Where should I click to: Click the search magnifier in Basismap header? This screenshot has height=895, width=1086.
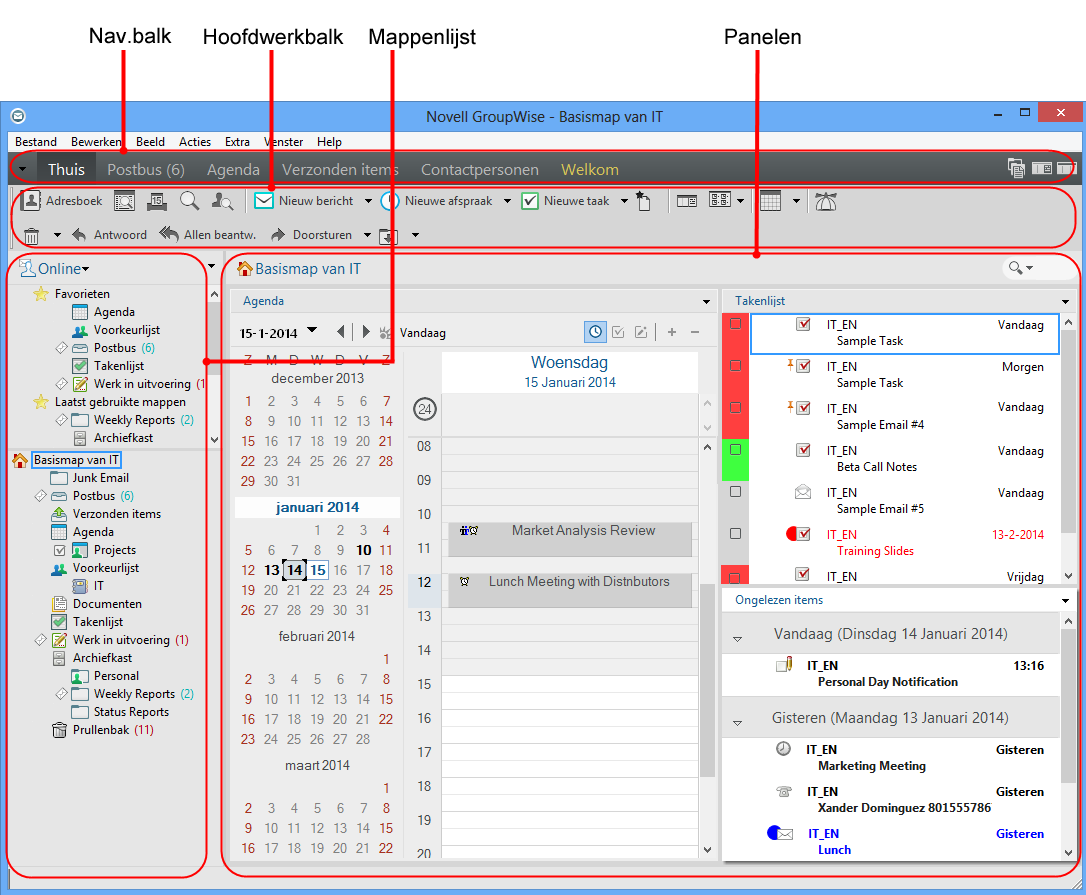[x=1015, y=267]
